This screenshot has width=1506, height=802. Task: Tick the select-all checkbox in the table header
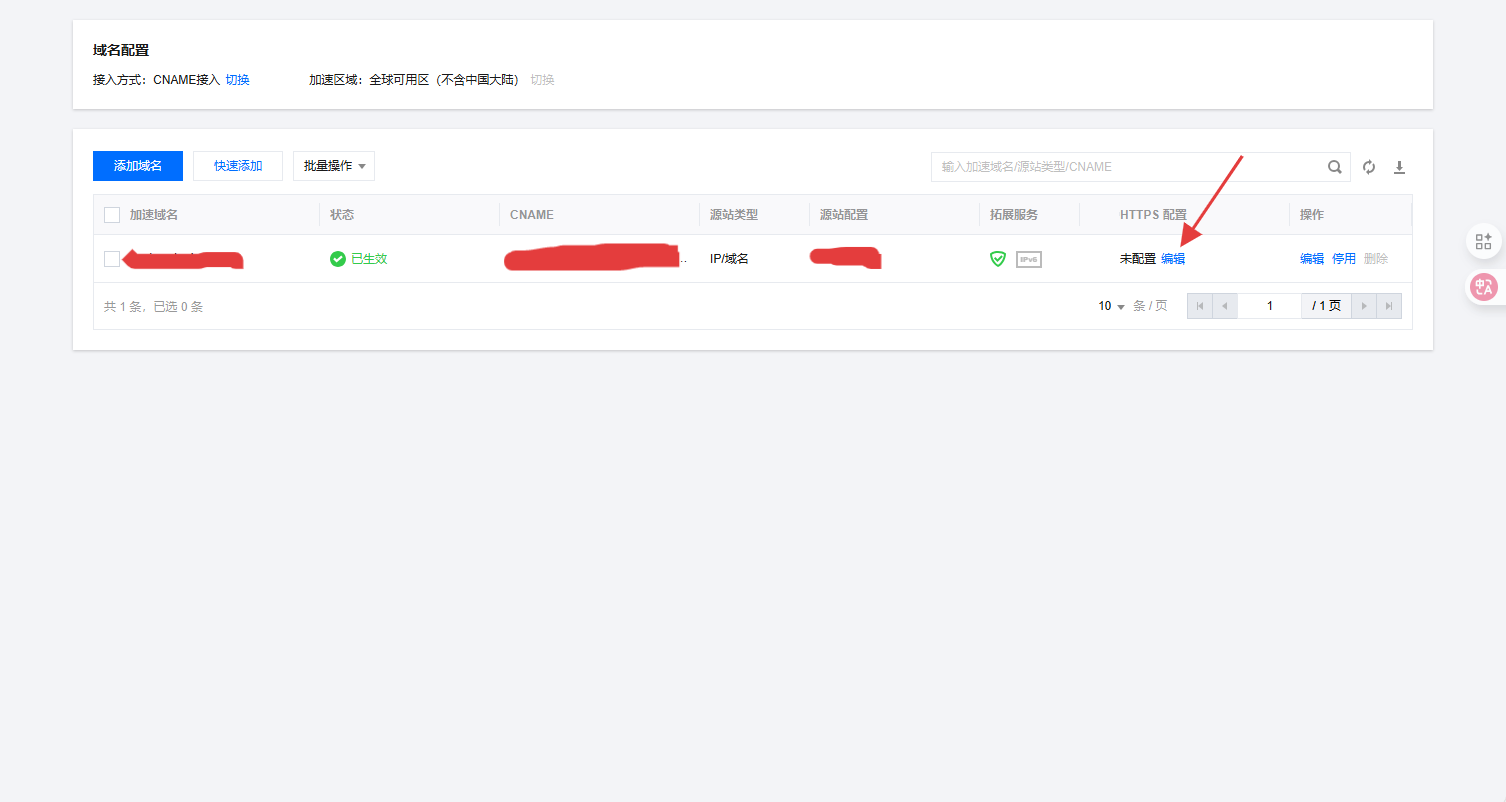[x=112, y=215]
